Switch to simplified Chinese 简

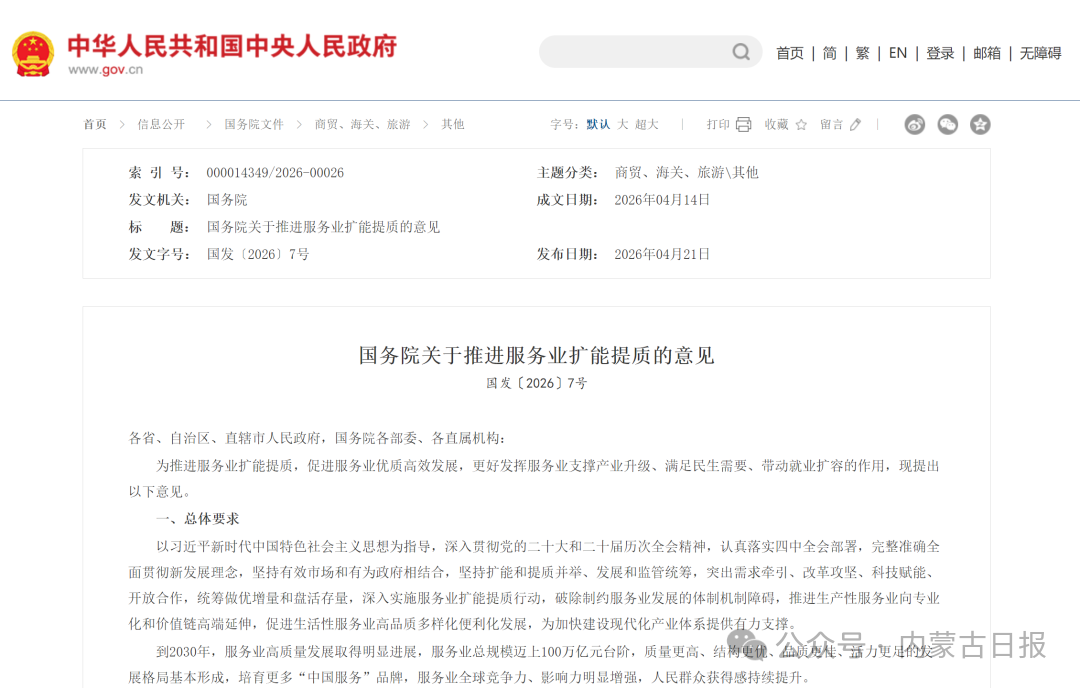tap(829, 53)
